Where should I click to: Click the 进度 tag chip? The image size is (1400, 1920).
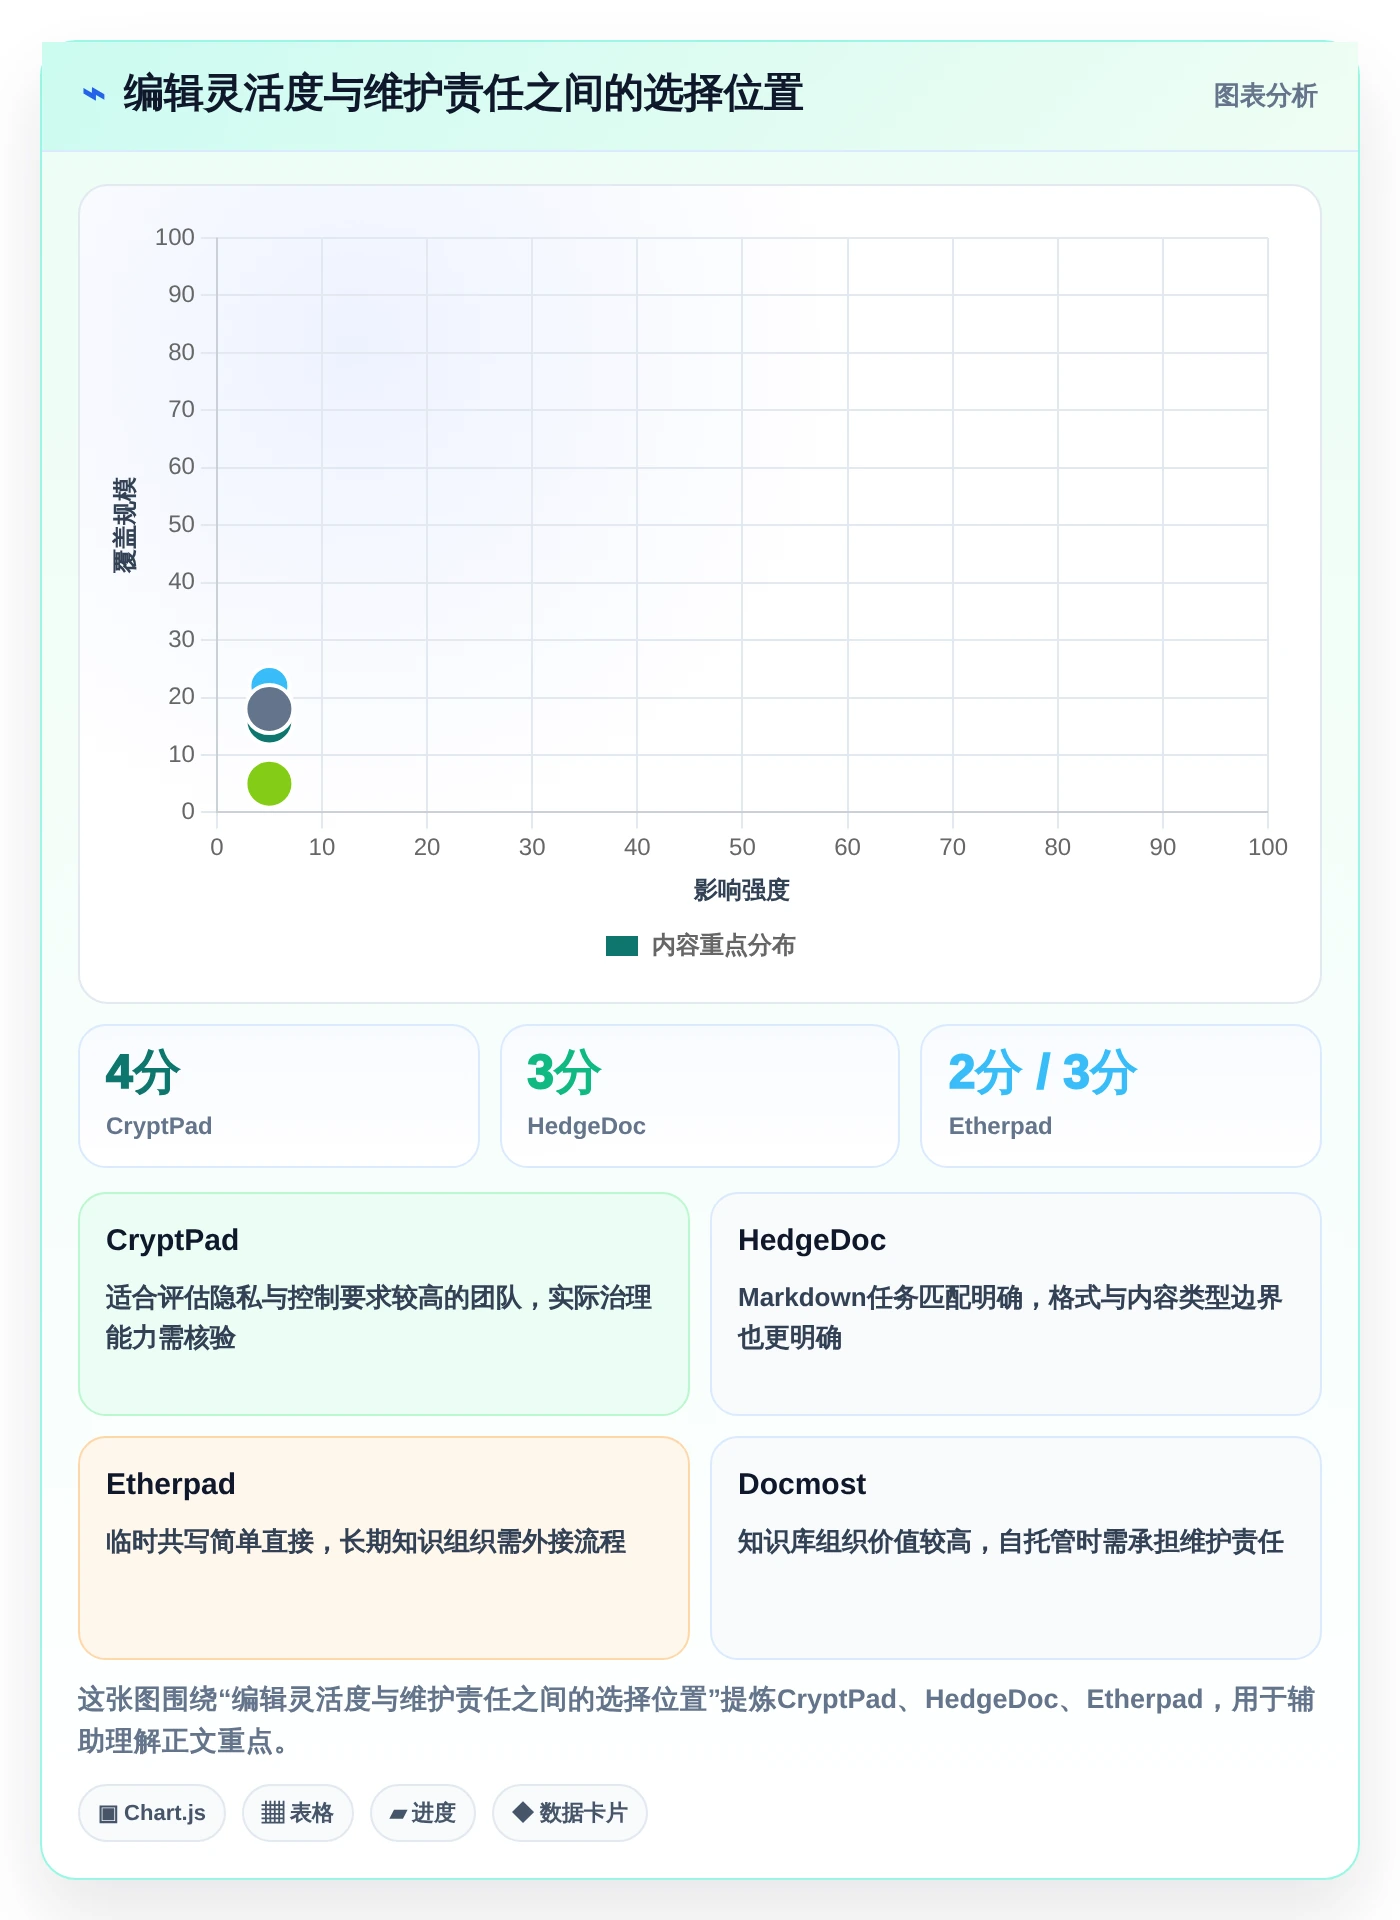423,1813
